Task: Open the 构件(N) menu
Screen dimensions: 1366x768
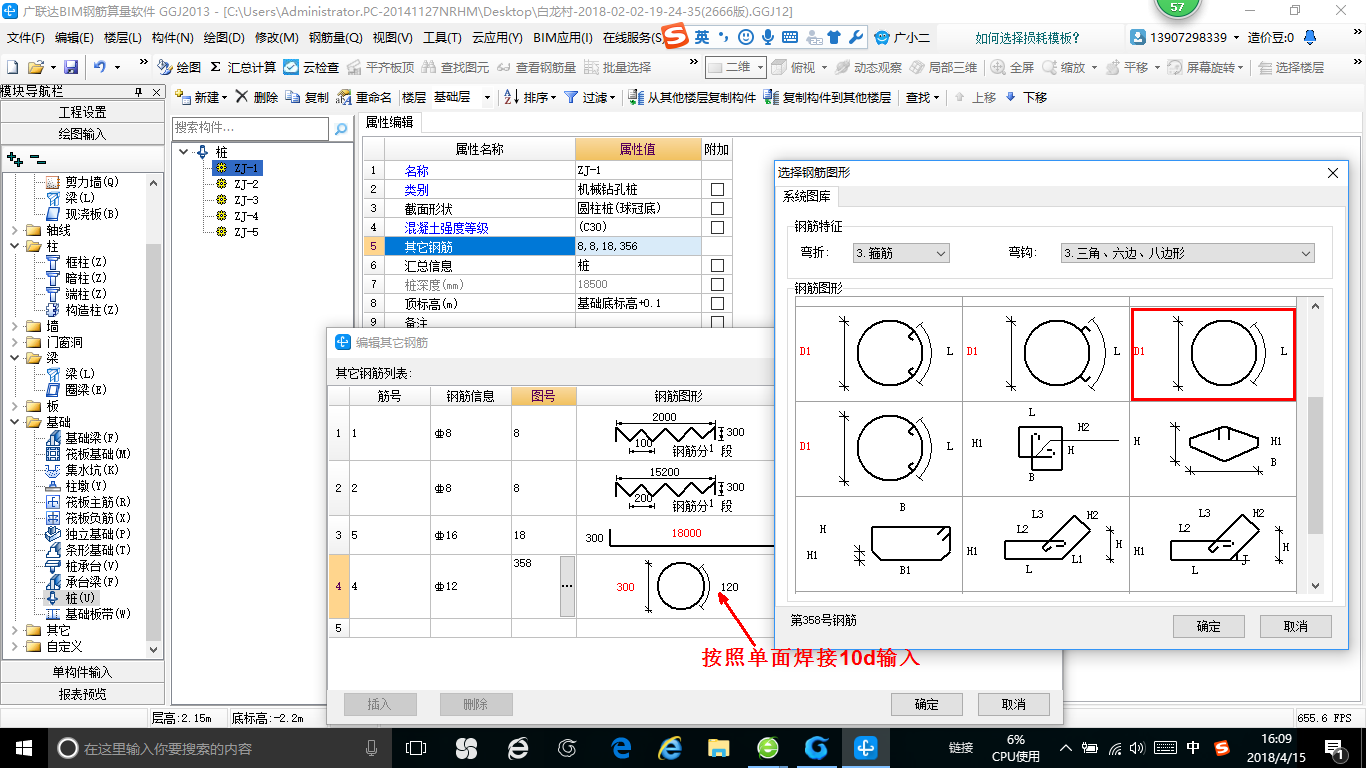Action: (x=172, y=38)
